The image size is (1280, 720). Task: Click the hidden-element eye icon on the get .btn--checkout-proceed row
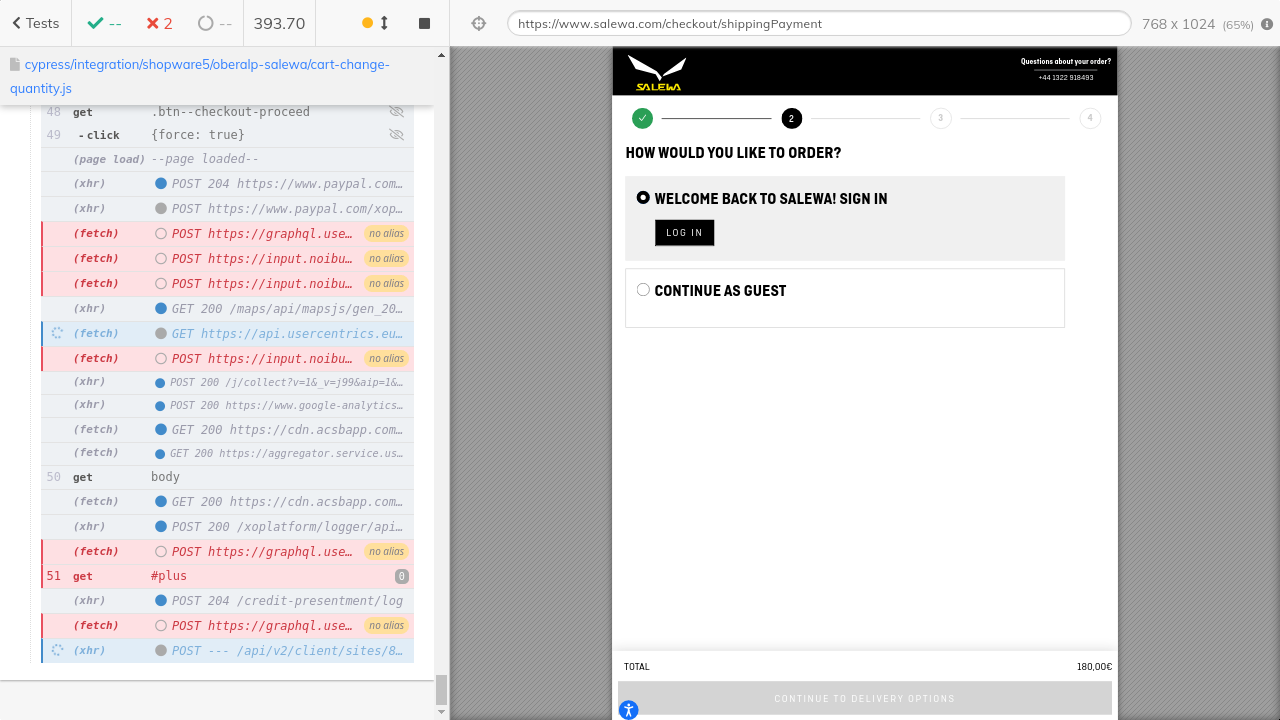pyautogui.click(x=396, y=112)
